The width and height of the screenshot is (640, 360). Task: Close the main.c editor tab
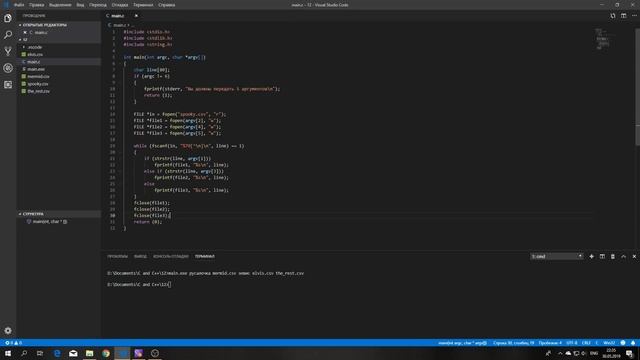coord(136,16)
